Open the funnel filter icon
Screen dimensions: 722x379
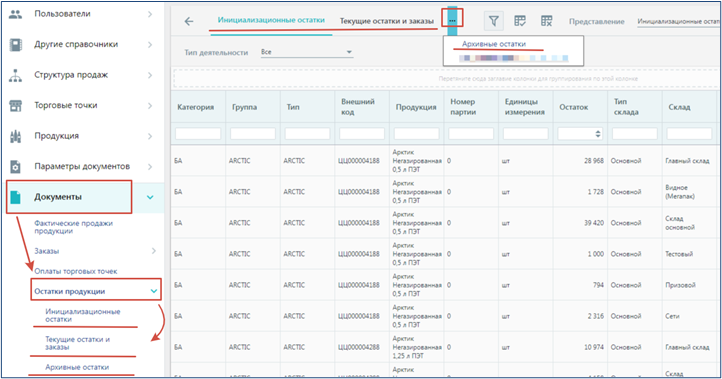[494, 21]
